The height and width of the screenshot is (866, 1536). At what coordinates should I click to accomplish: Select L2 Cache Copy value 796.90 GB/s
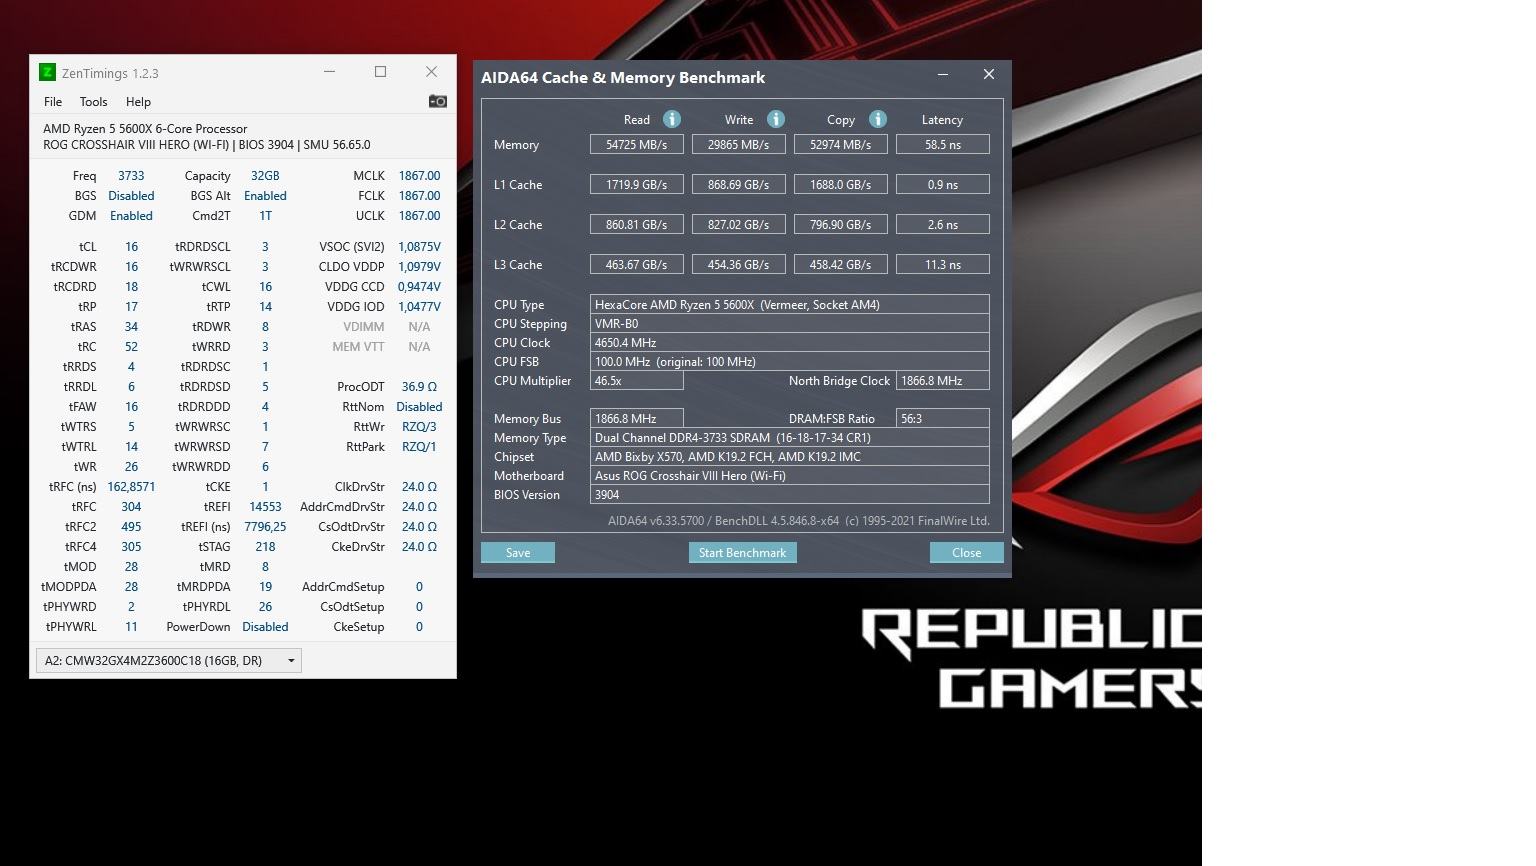(x=841, y=225)
